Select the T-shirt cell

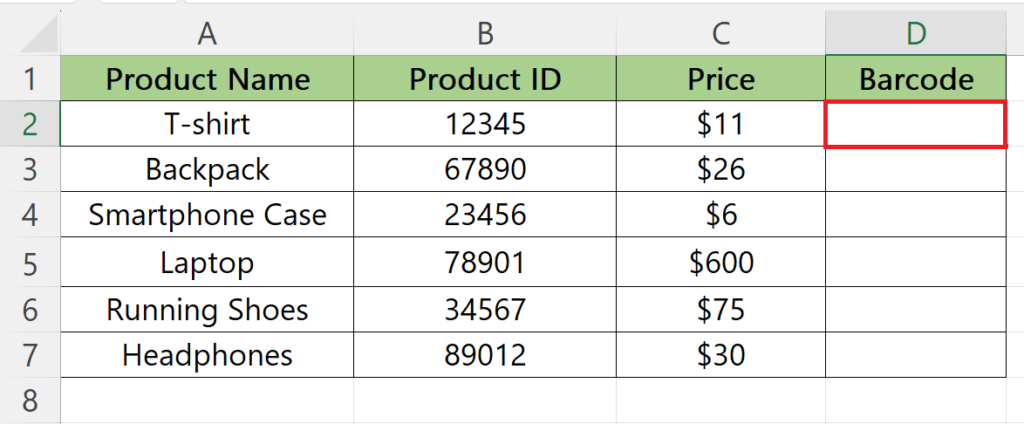[x=207, y=123]
